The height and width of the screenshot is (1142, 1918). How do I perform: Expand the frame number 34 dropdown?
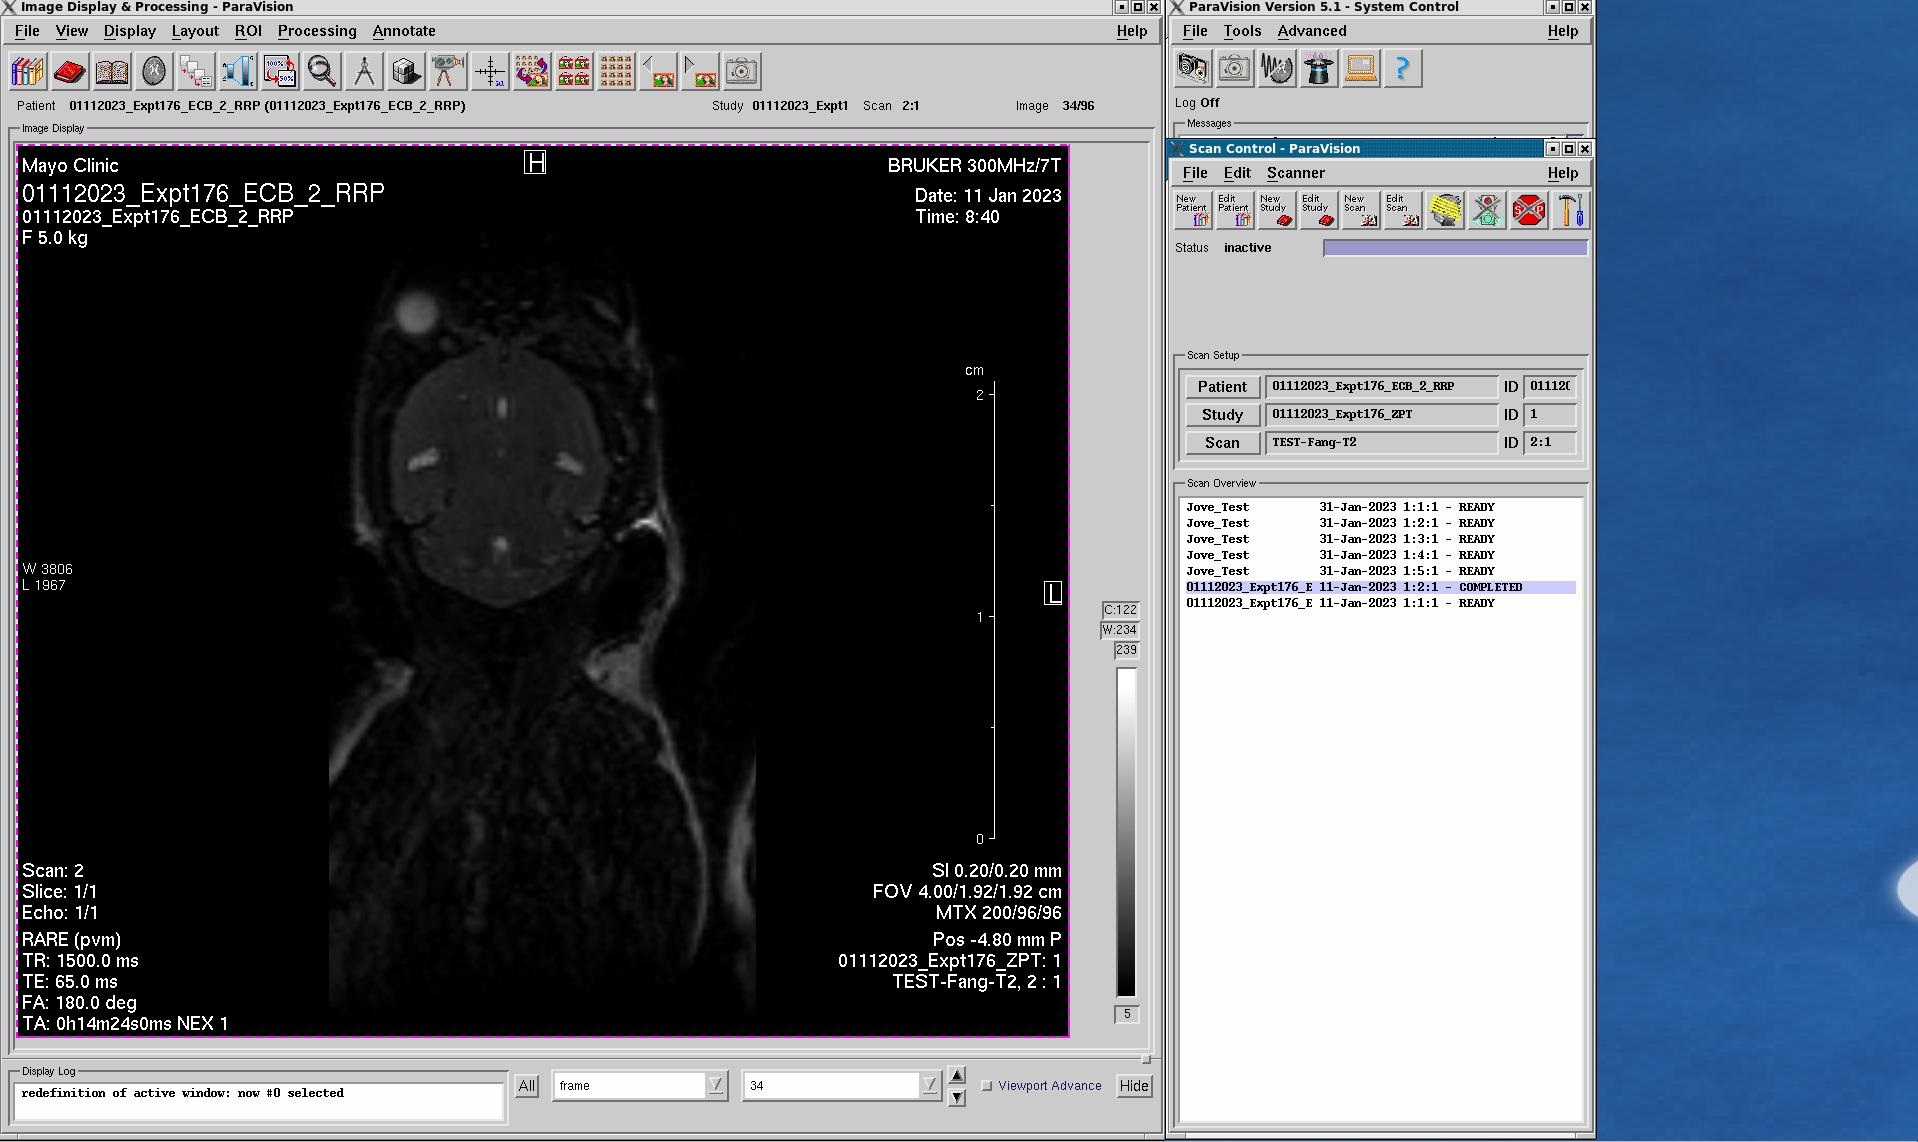(x=929, y=1086)
